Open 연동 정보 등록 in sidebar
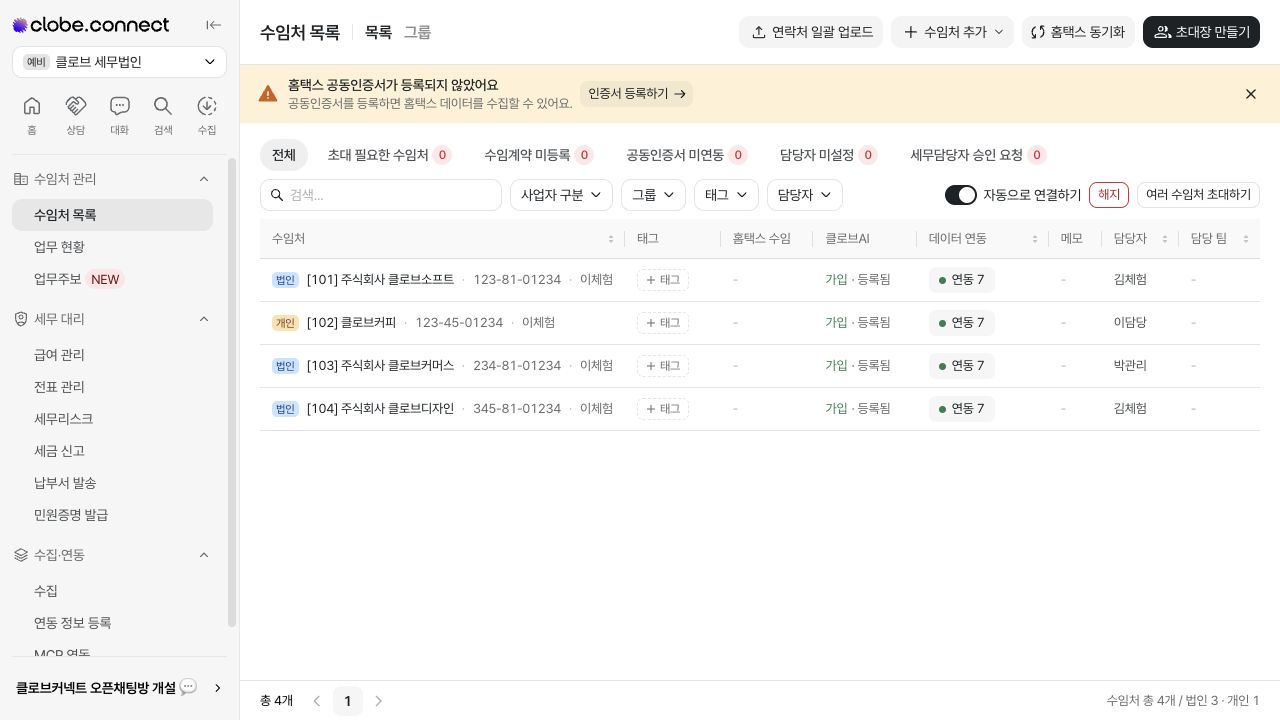The height and width of the screenshot is (720, 1280). [x=112, y=623]
